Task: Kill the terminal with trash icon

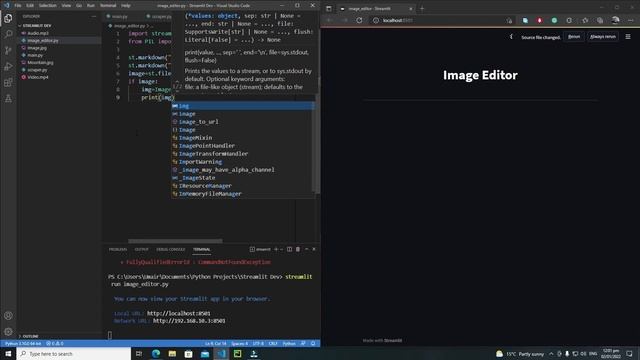Action: (x=298, y=249)
